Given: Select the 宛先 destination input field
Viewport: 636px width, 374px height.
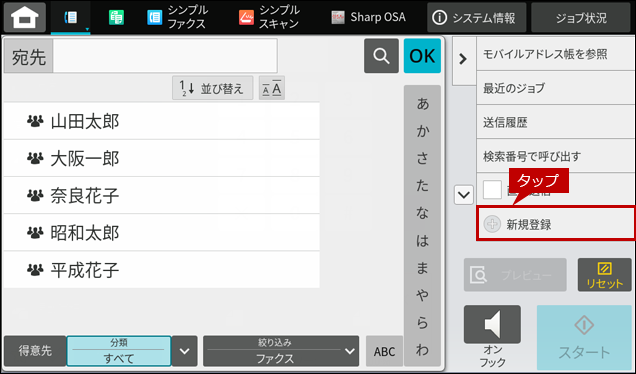Looking at the screenshot, I should click(165, 56).
